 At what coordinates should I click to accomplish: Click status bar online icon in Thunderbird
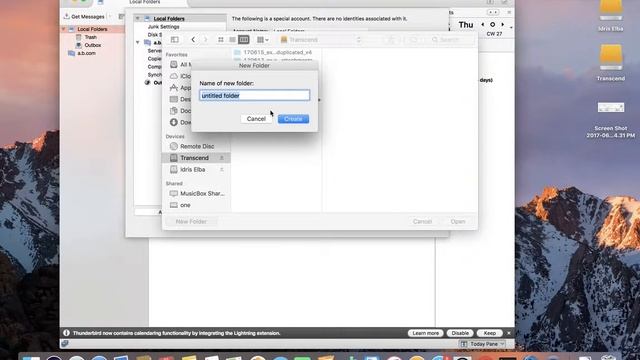(x=65, y=344)
